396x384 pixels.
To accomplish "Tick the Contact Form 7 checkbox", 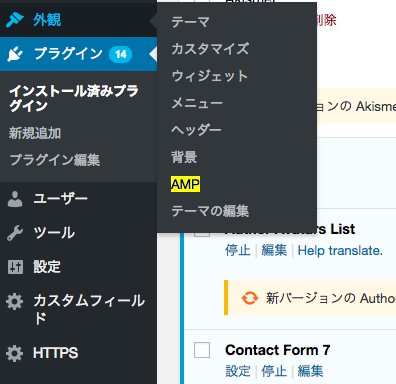I will pos(202,350).
